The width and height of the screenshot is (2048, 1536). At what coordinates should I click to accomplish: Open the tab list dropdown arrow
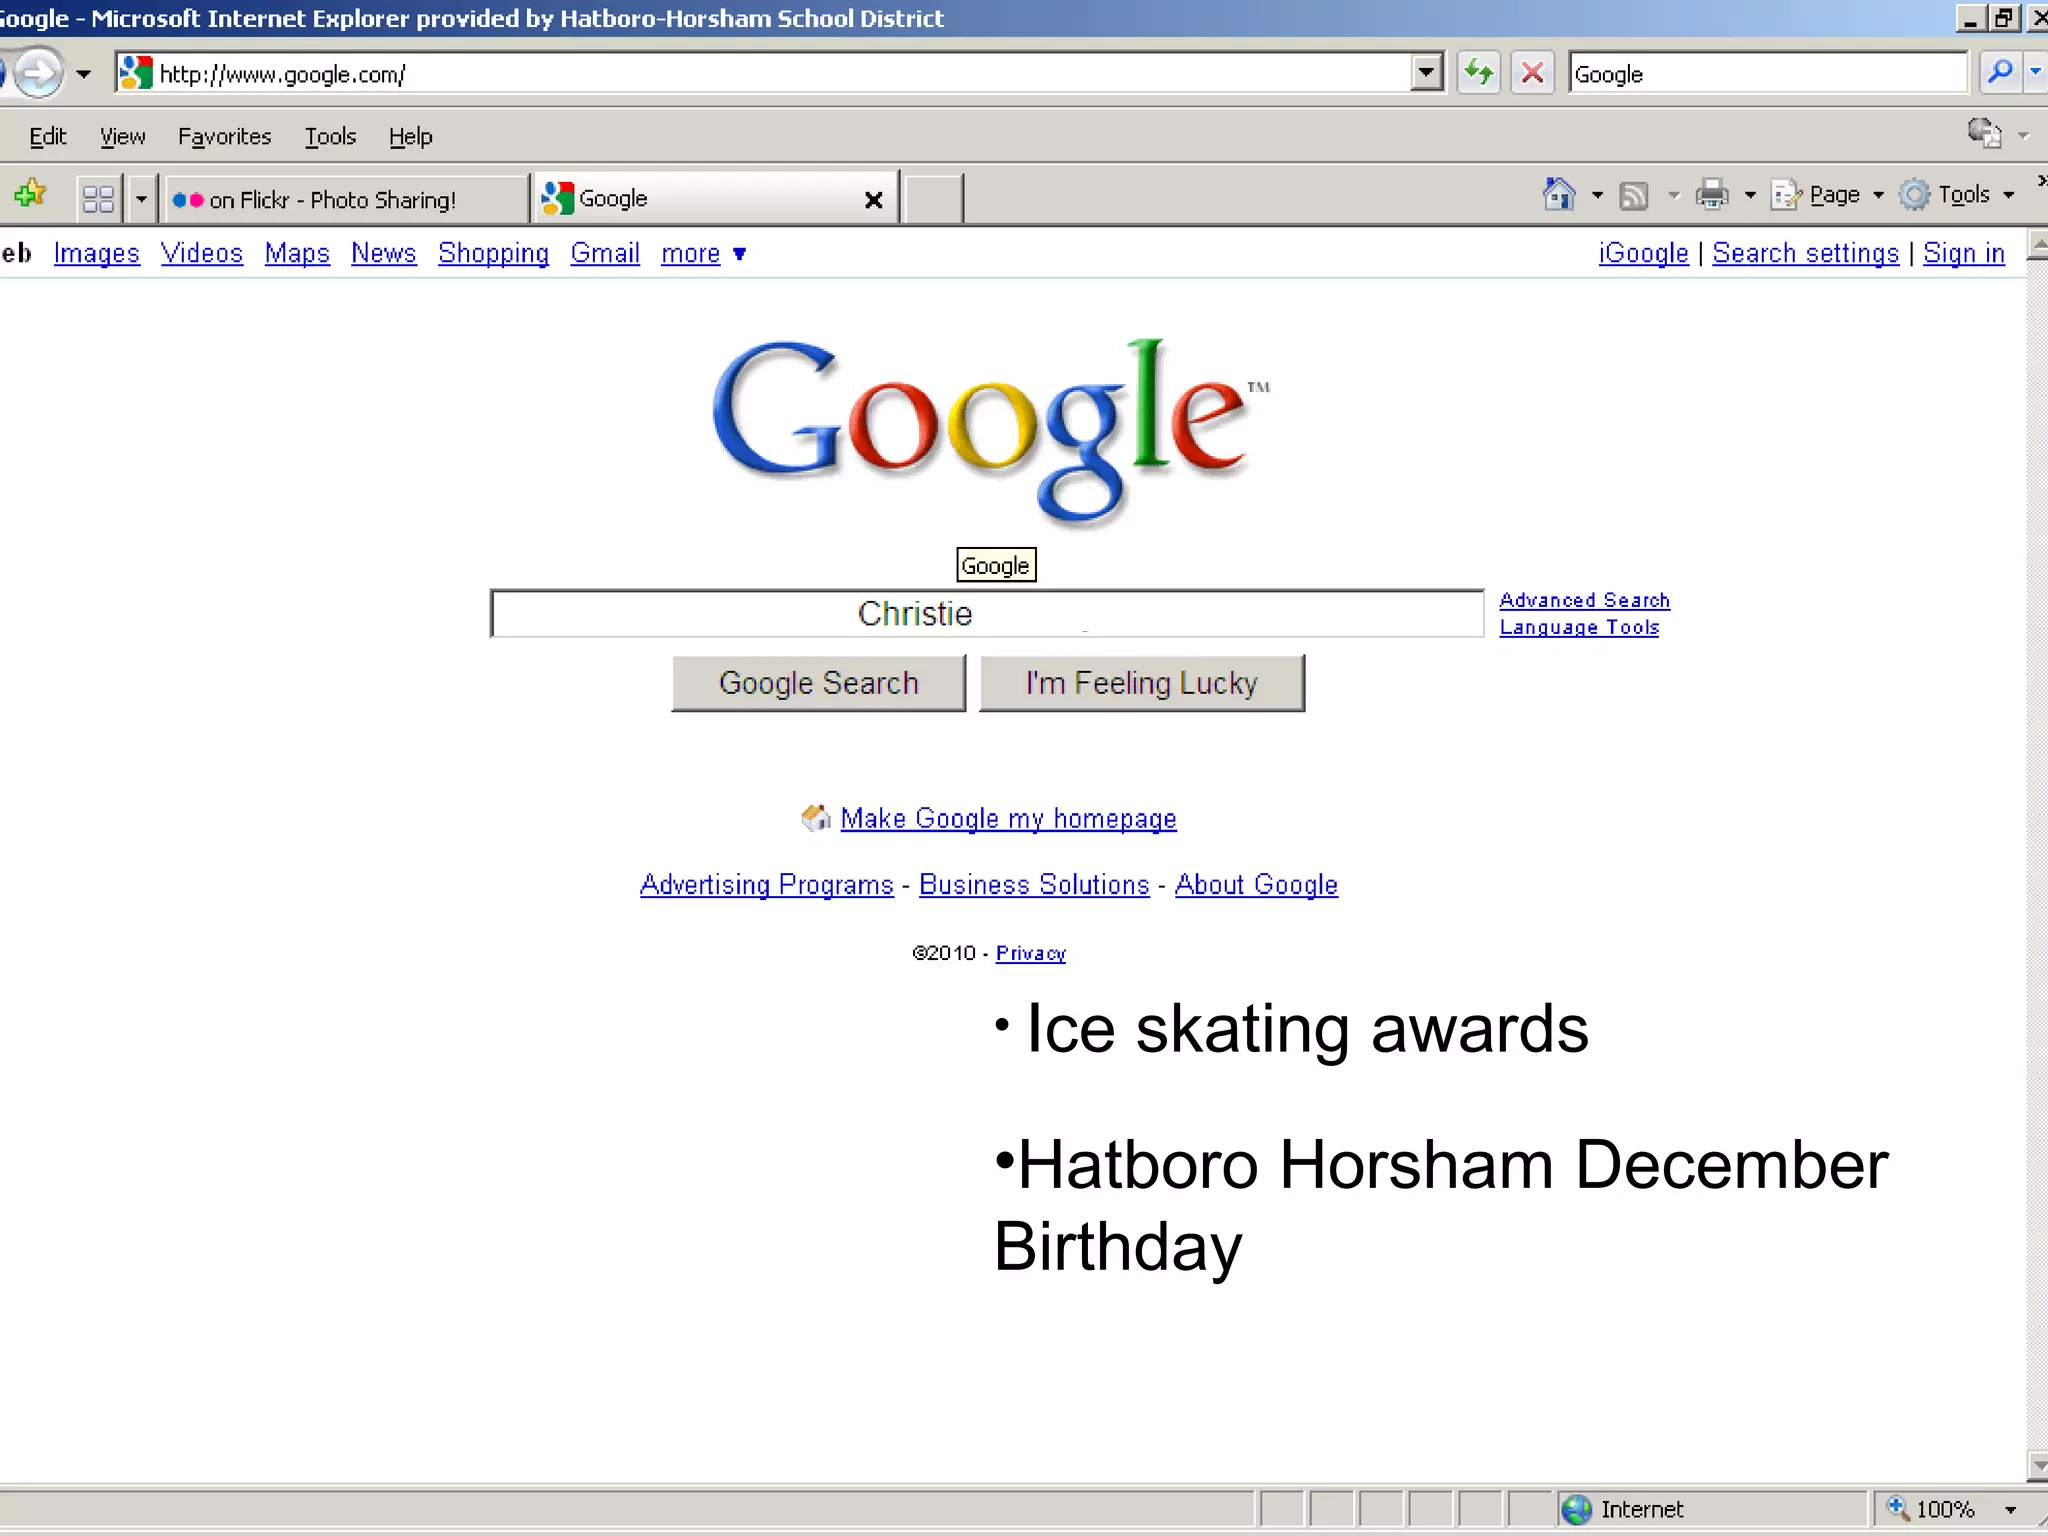tap(140, 198)
